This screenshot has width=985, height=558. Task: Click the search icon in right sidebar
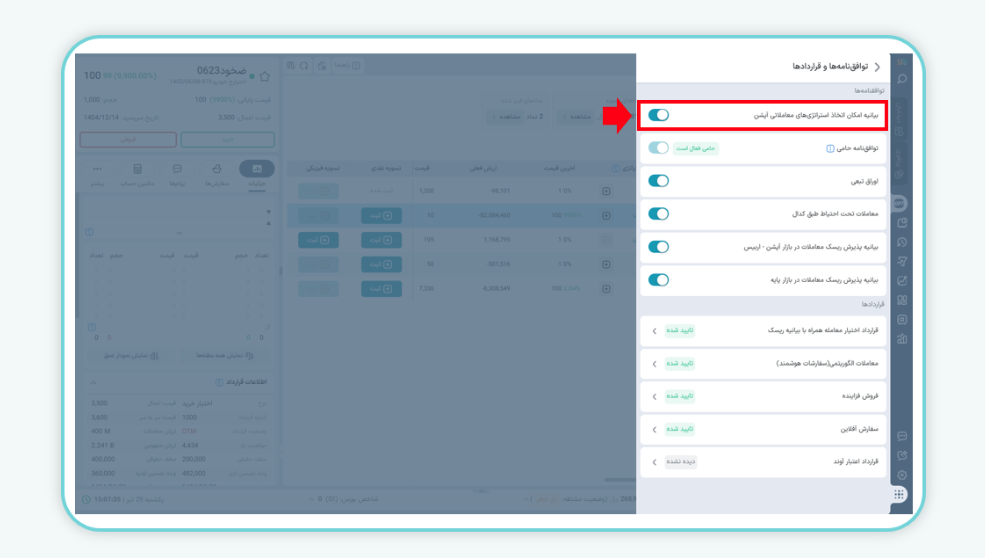pos(901,79)
